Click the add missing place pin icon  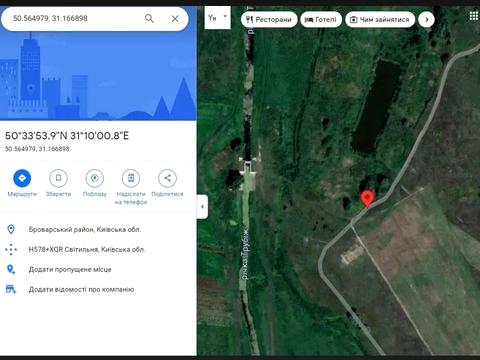(11, 269)
